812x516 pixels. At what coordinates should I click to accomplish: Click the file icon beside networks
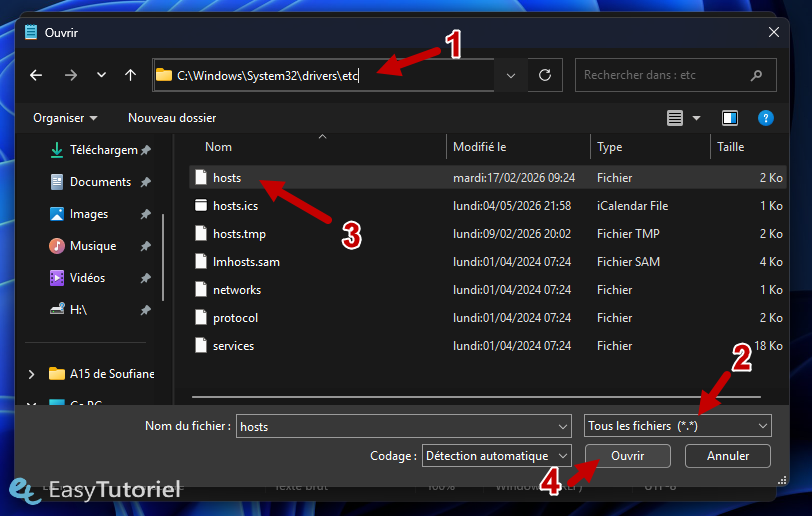point(201,290)
